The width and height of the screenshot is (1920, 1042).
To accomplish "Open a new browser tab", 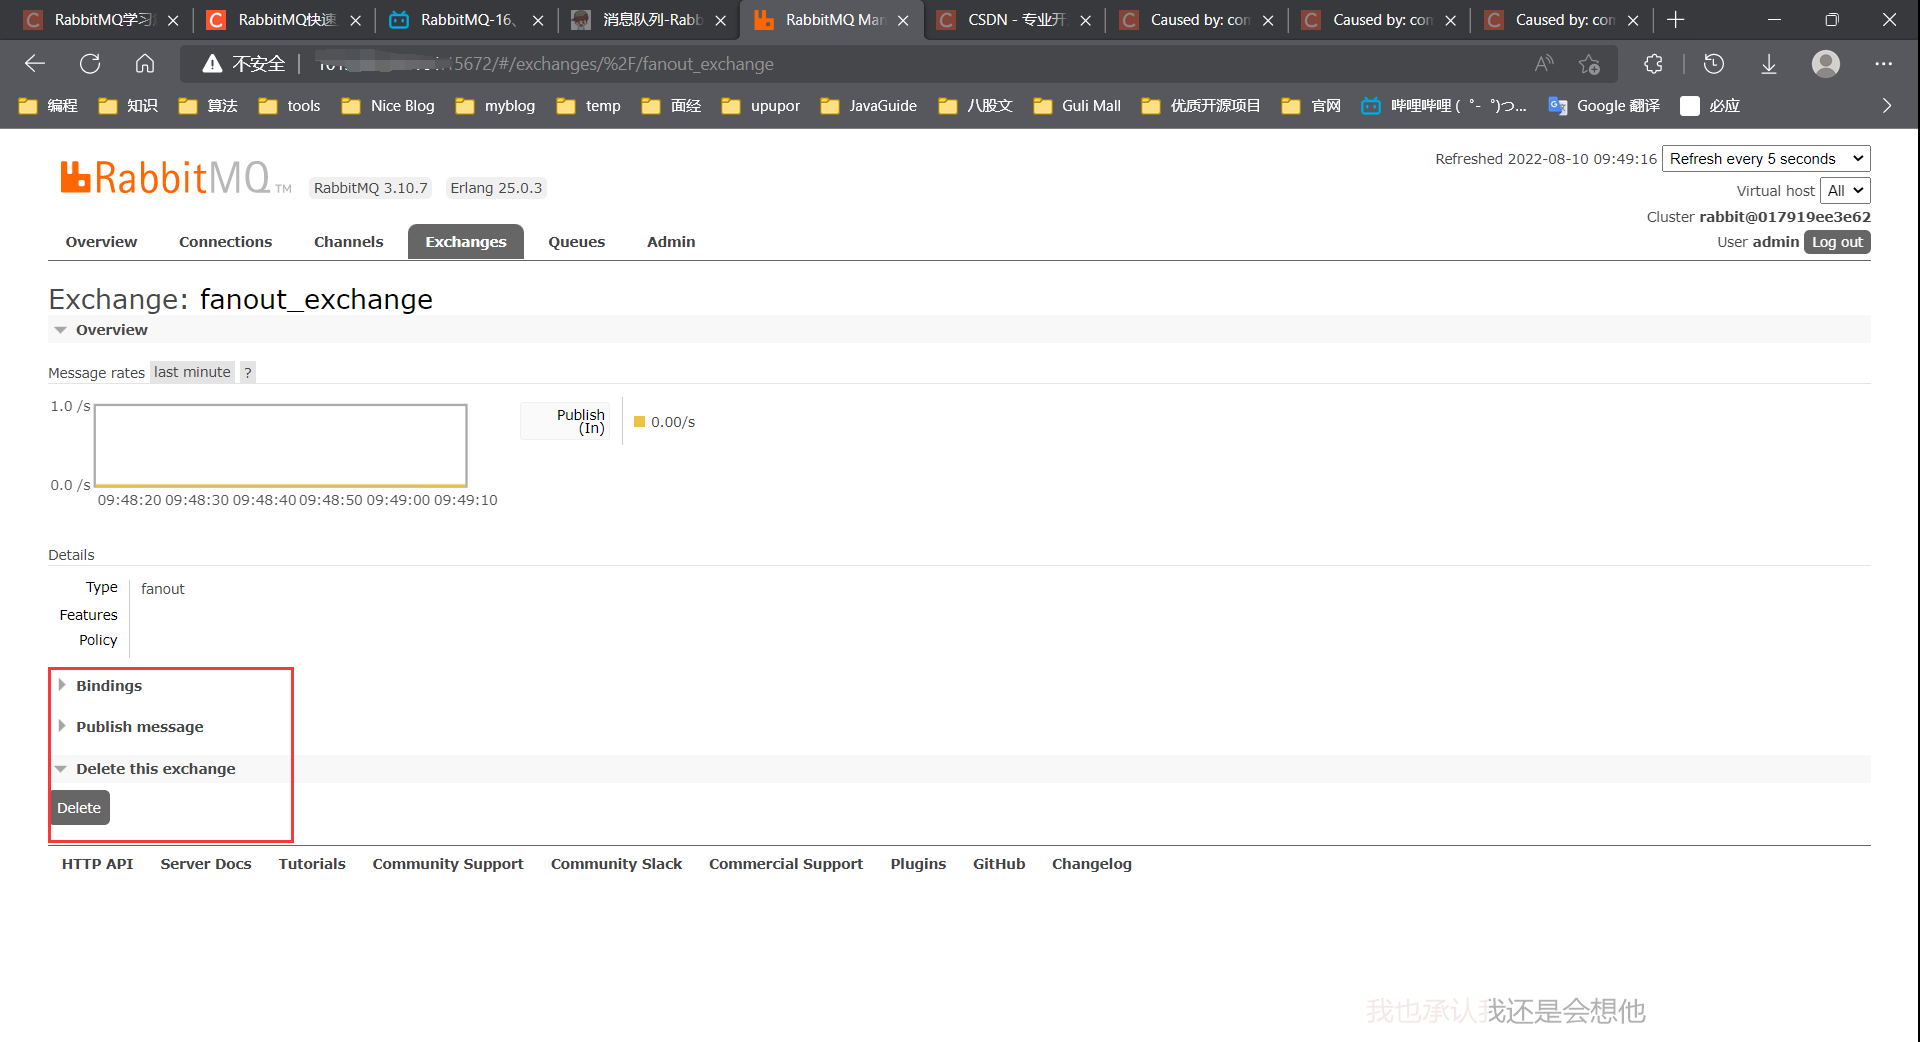I will coord(1676,19).
